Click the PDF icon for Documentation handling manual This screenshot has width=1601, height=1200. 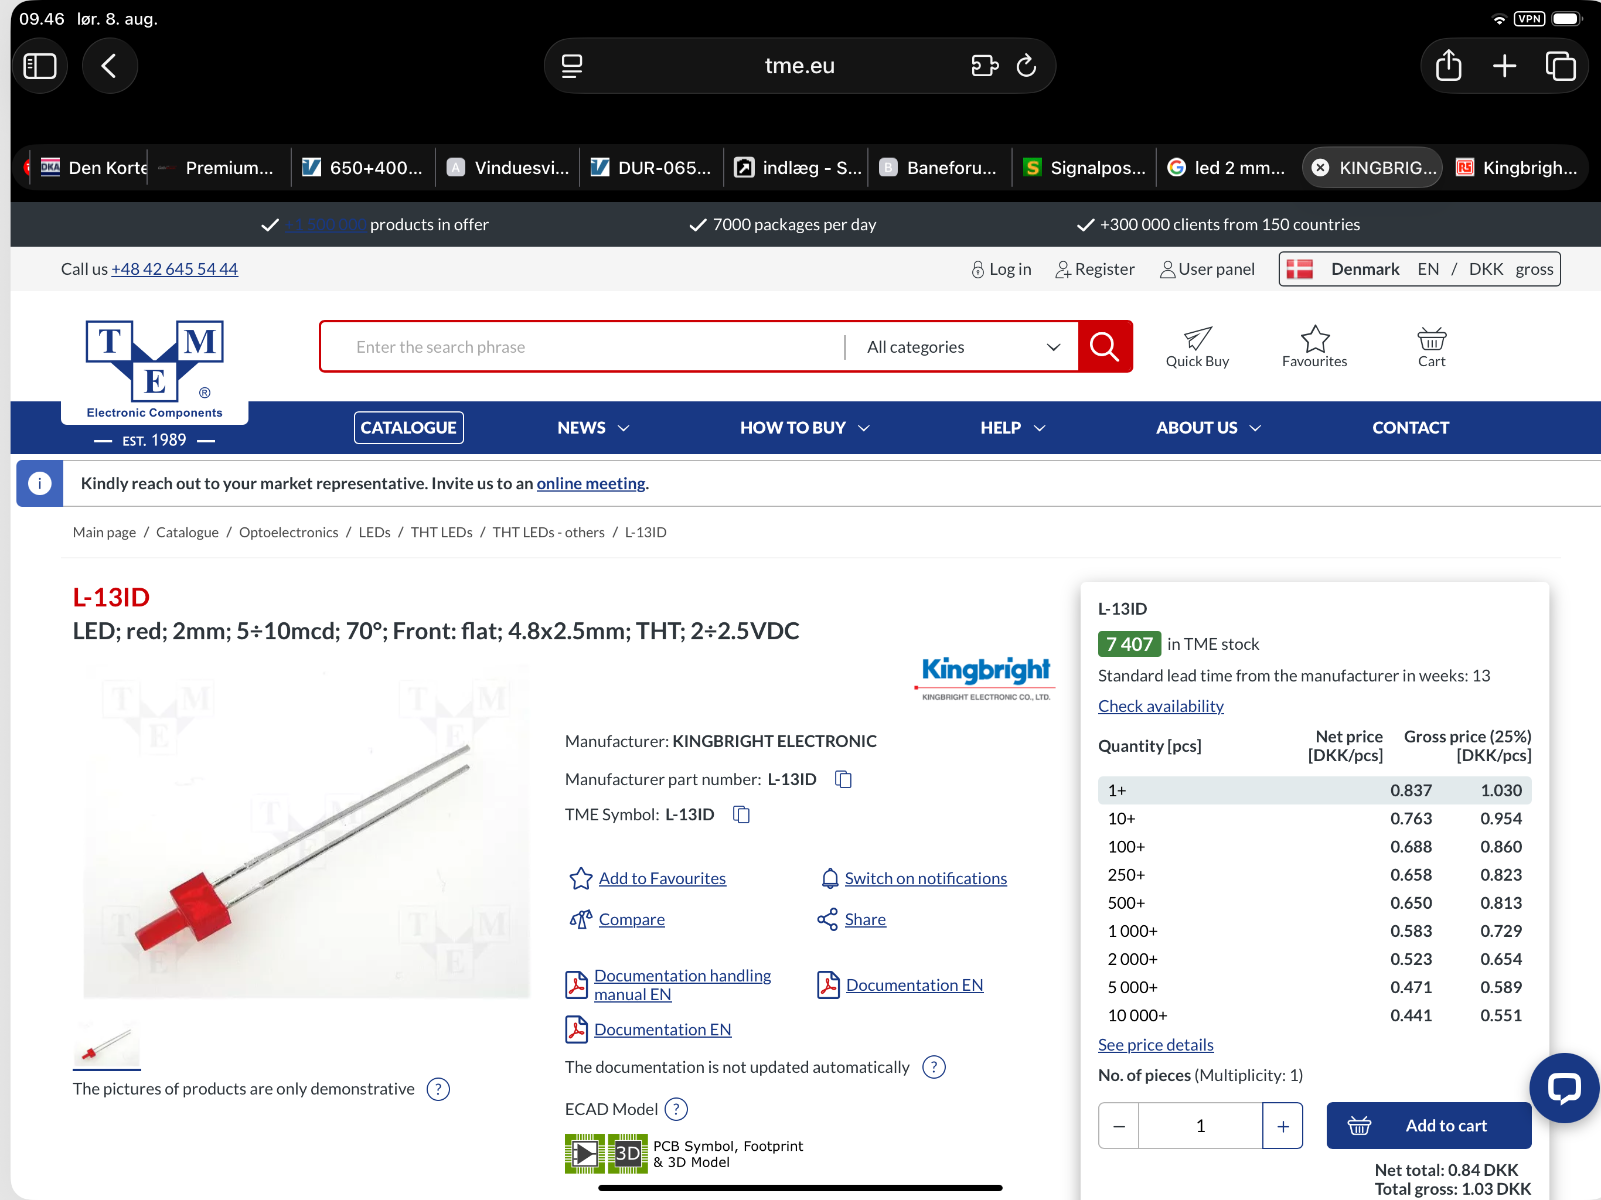click(x=576, y=985)
